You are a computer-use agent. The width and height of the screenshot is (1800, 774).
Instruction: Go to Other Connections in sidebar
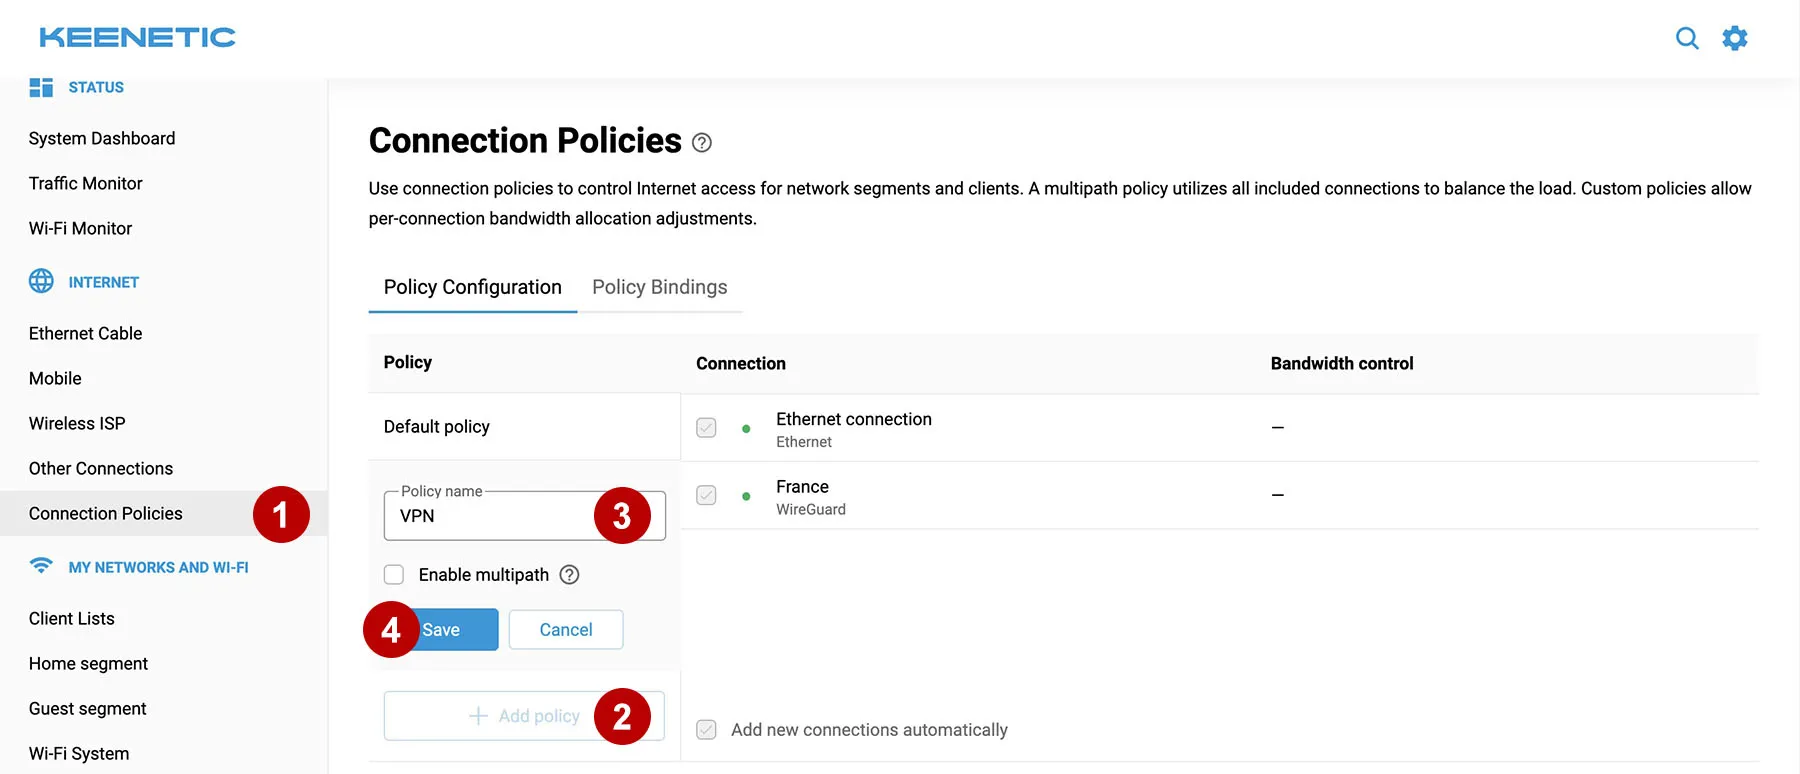tap(101, 469)
